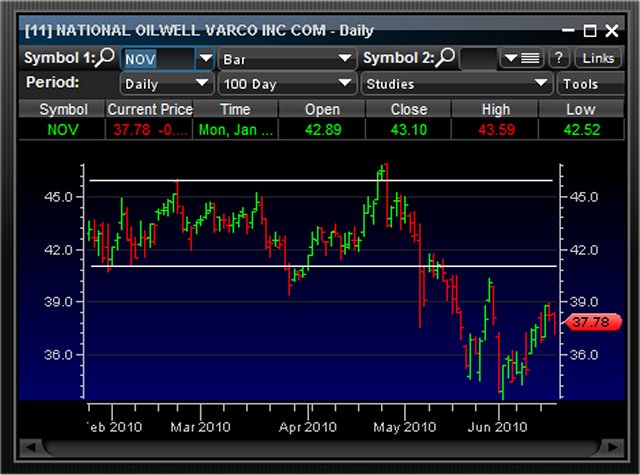Click the right scroll arrow of horizontal scrollbar
The image size is (640, 475).
click(x=612, y=447)
